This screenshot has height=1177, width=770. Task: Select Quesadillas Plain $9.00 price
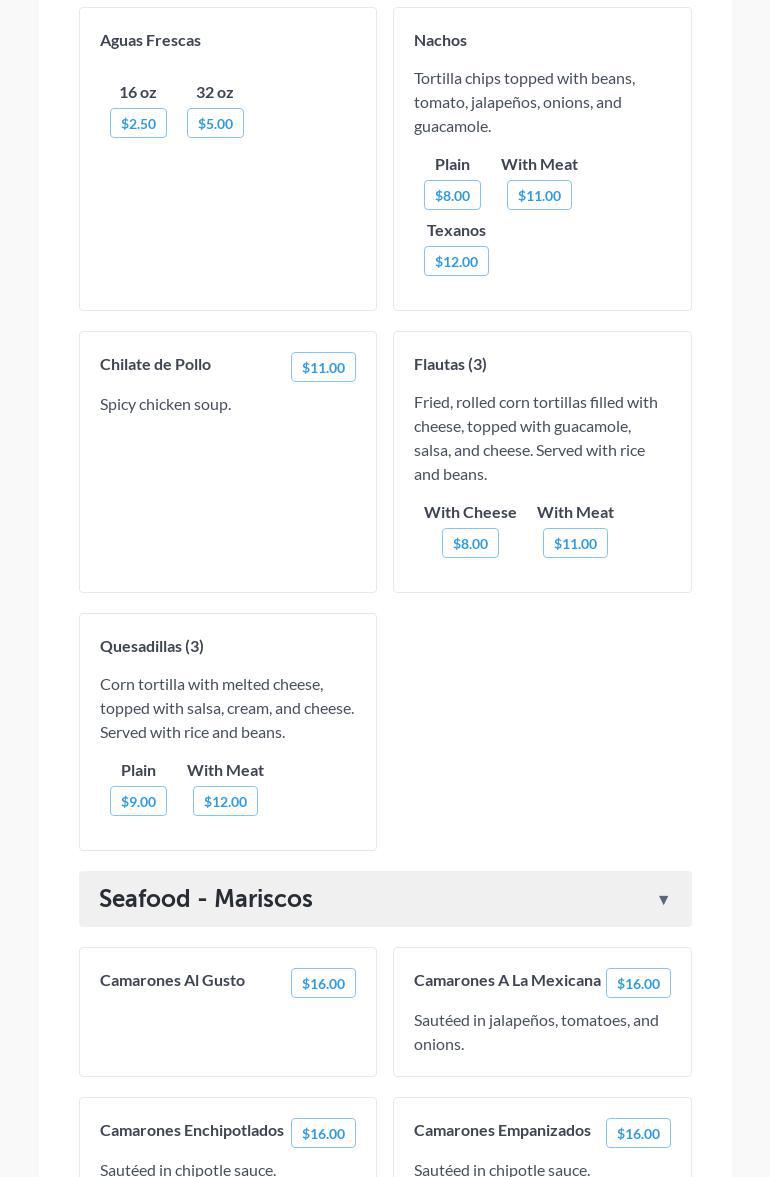pyautogui.click(x=138, y=802)
